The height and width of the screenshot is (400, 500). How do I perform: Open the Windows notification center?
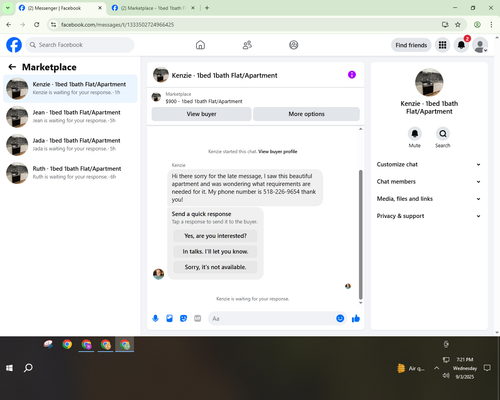click(x=487, y=368)
